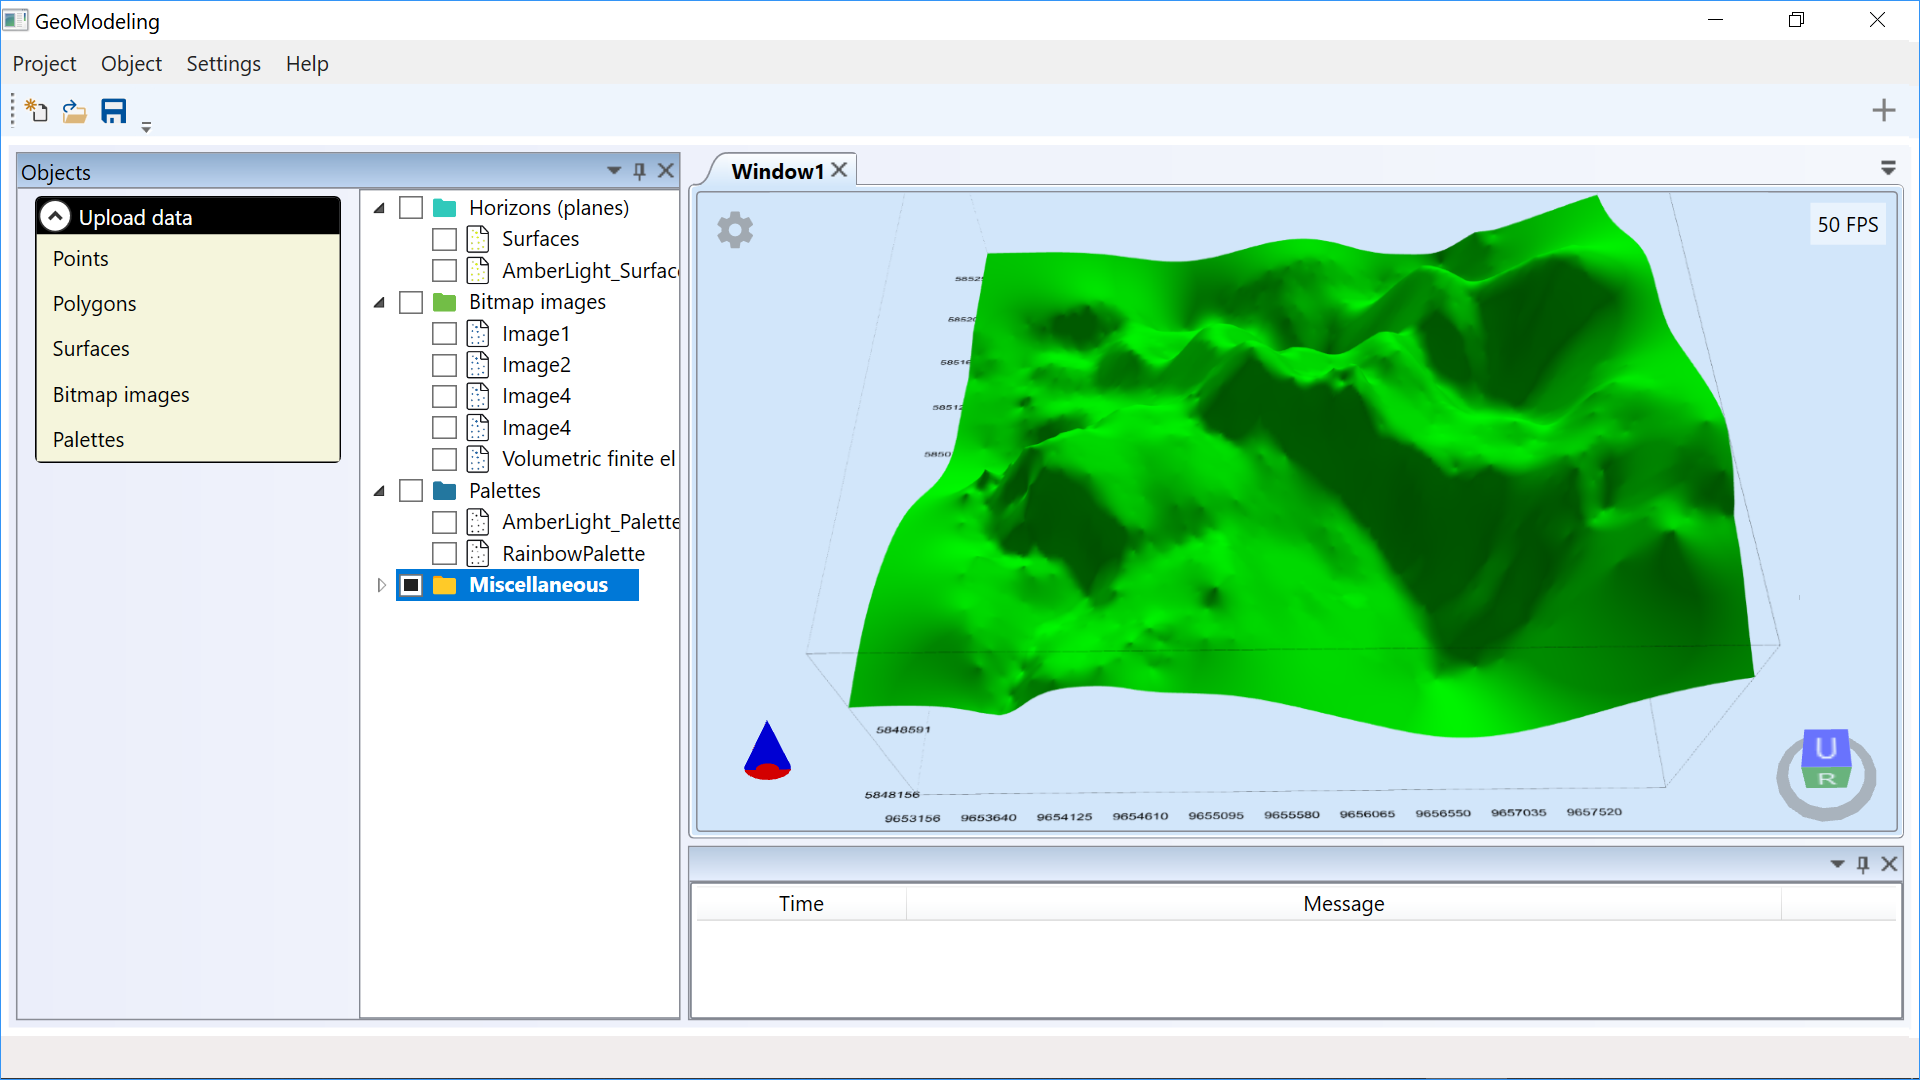Collapse the Palettes tree node

379,491
